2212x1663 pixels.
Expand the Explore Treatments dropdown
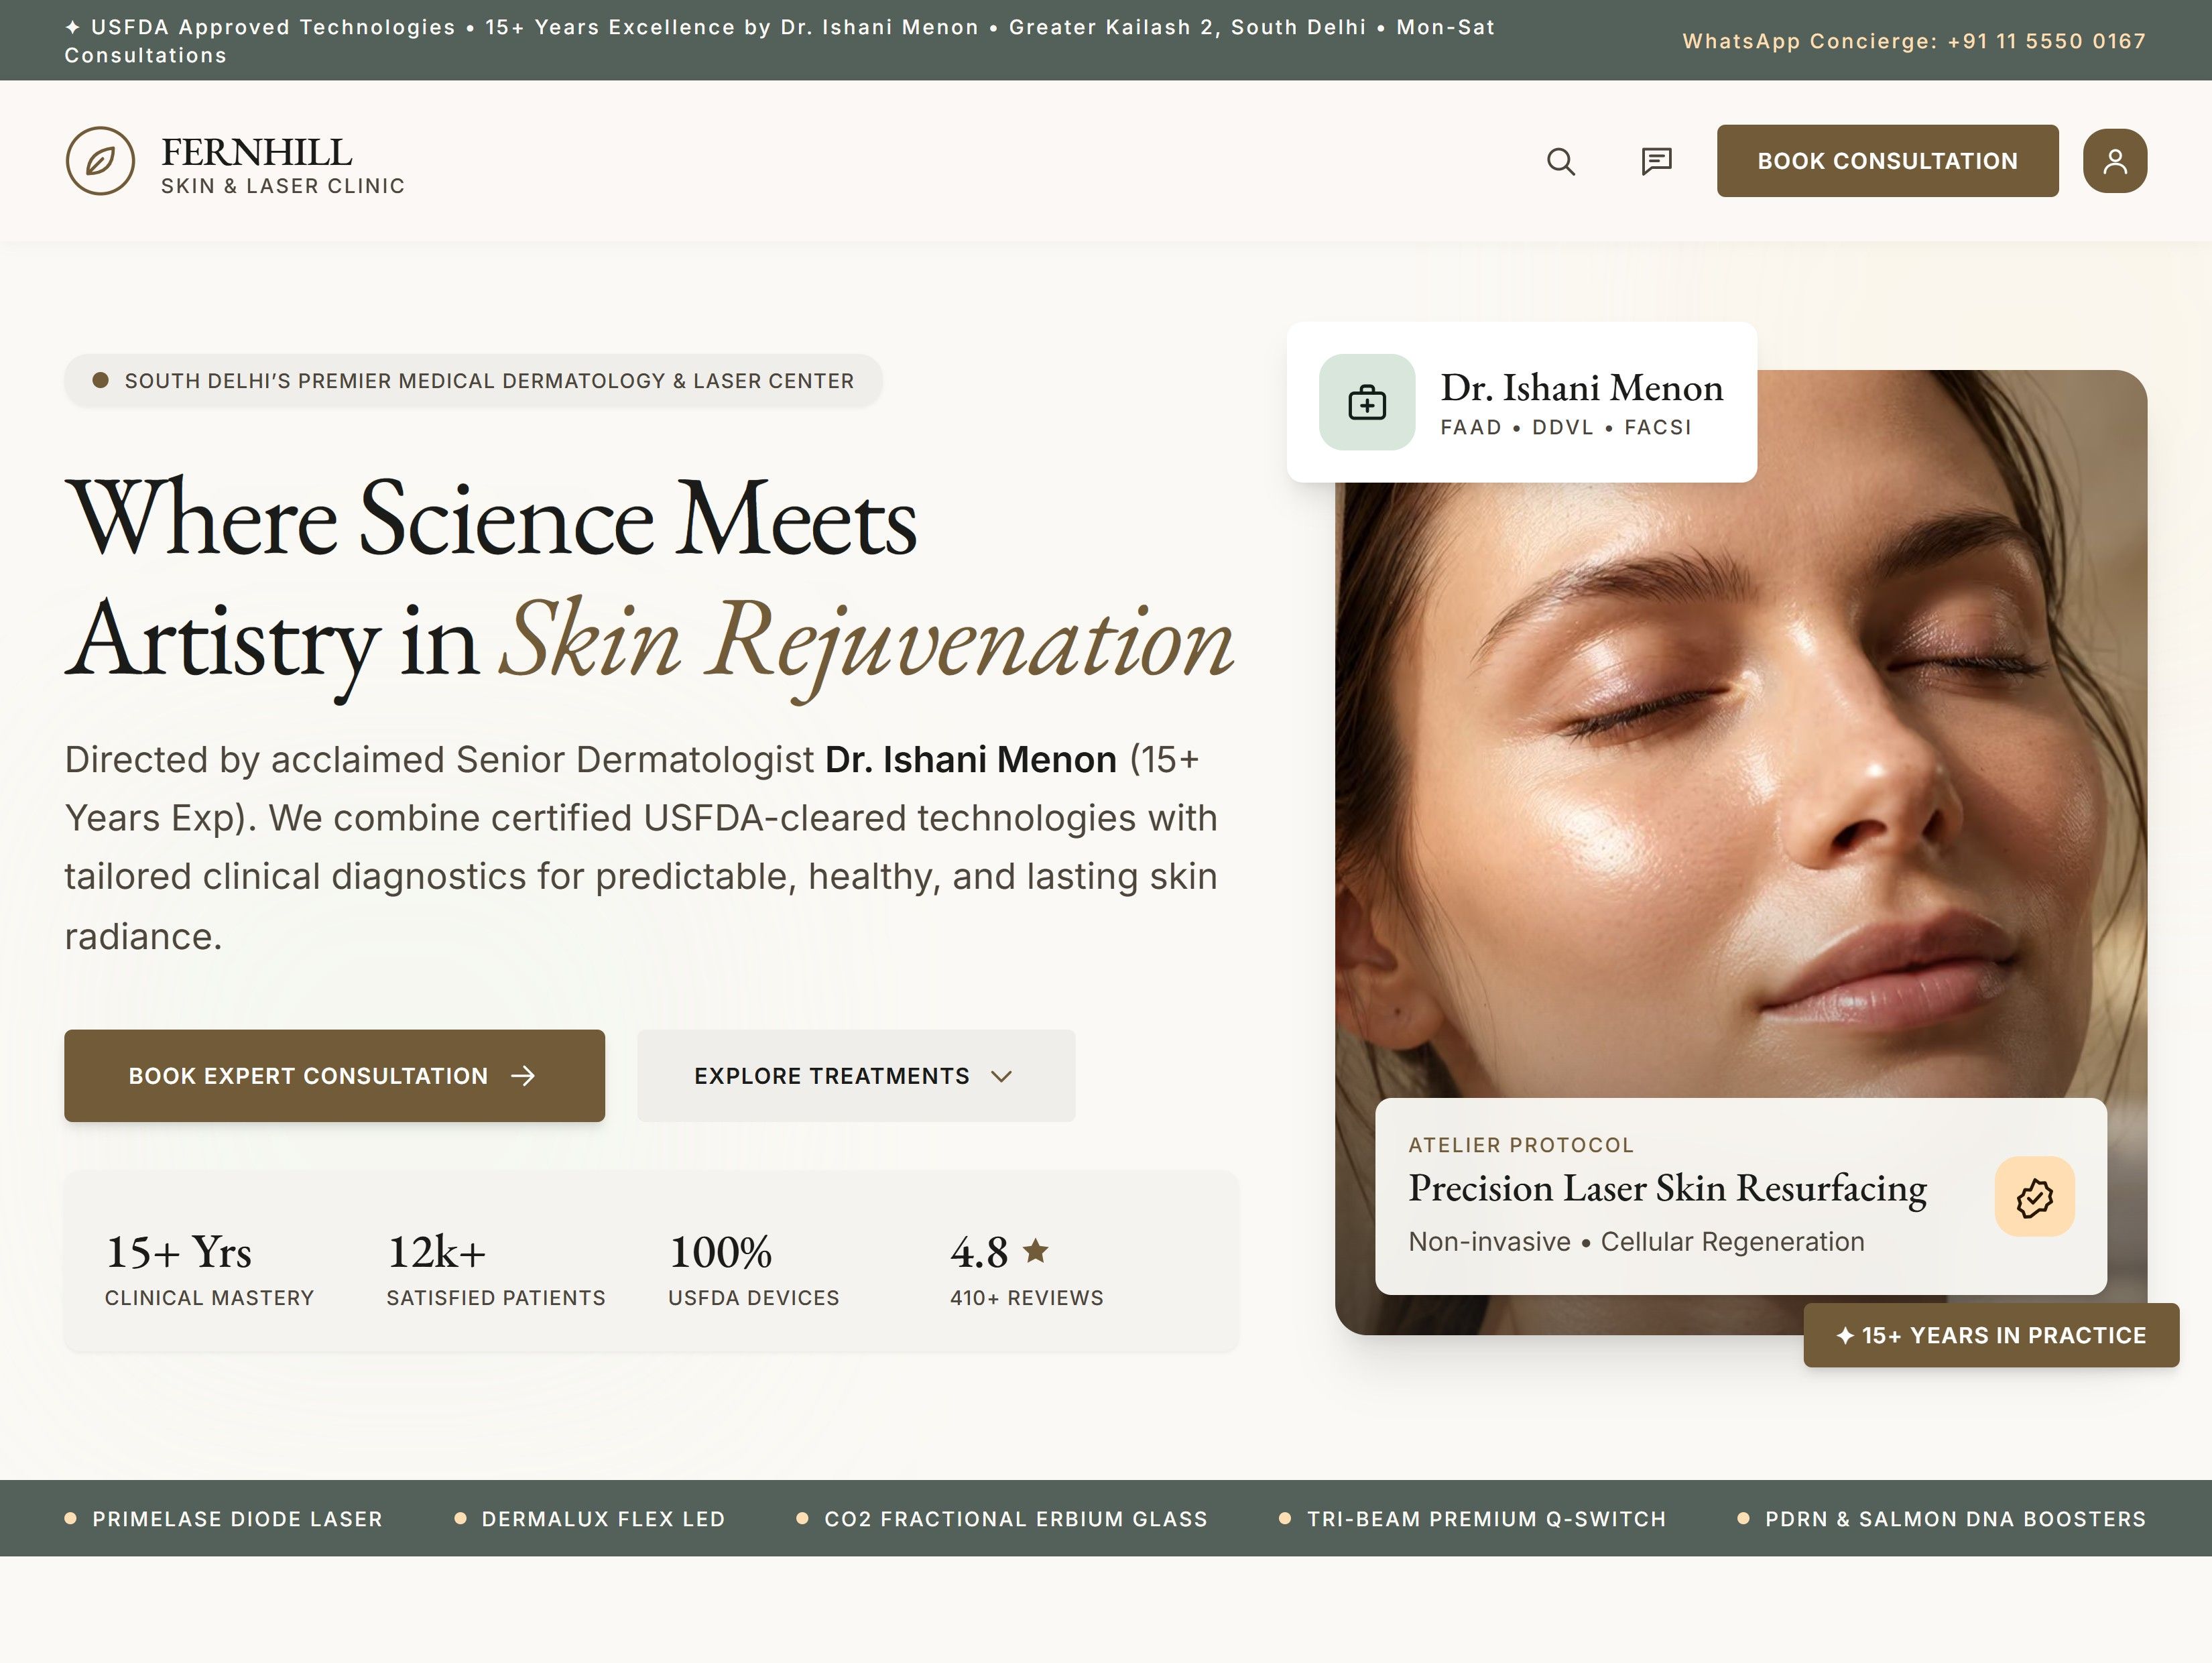tap(856, 1076)
